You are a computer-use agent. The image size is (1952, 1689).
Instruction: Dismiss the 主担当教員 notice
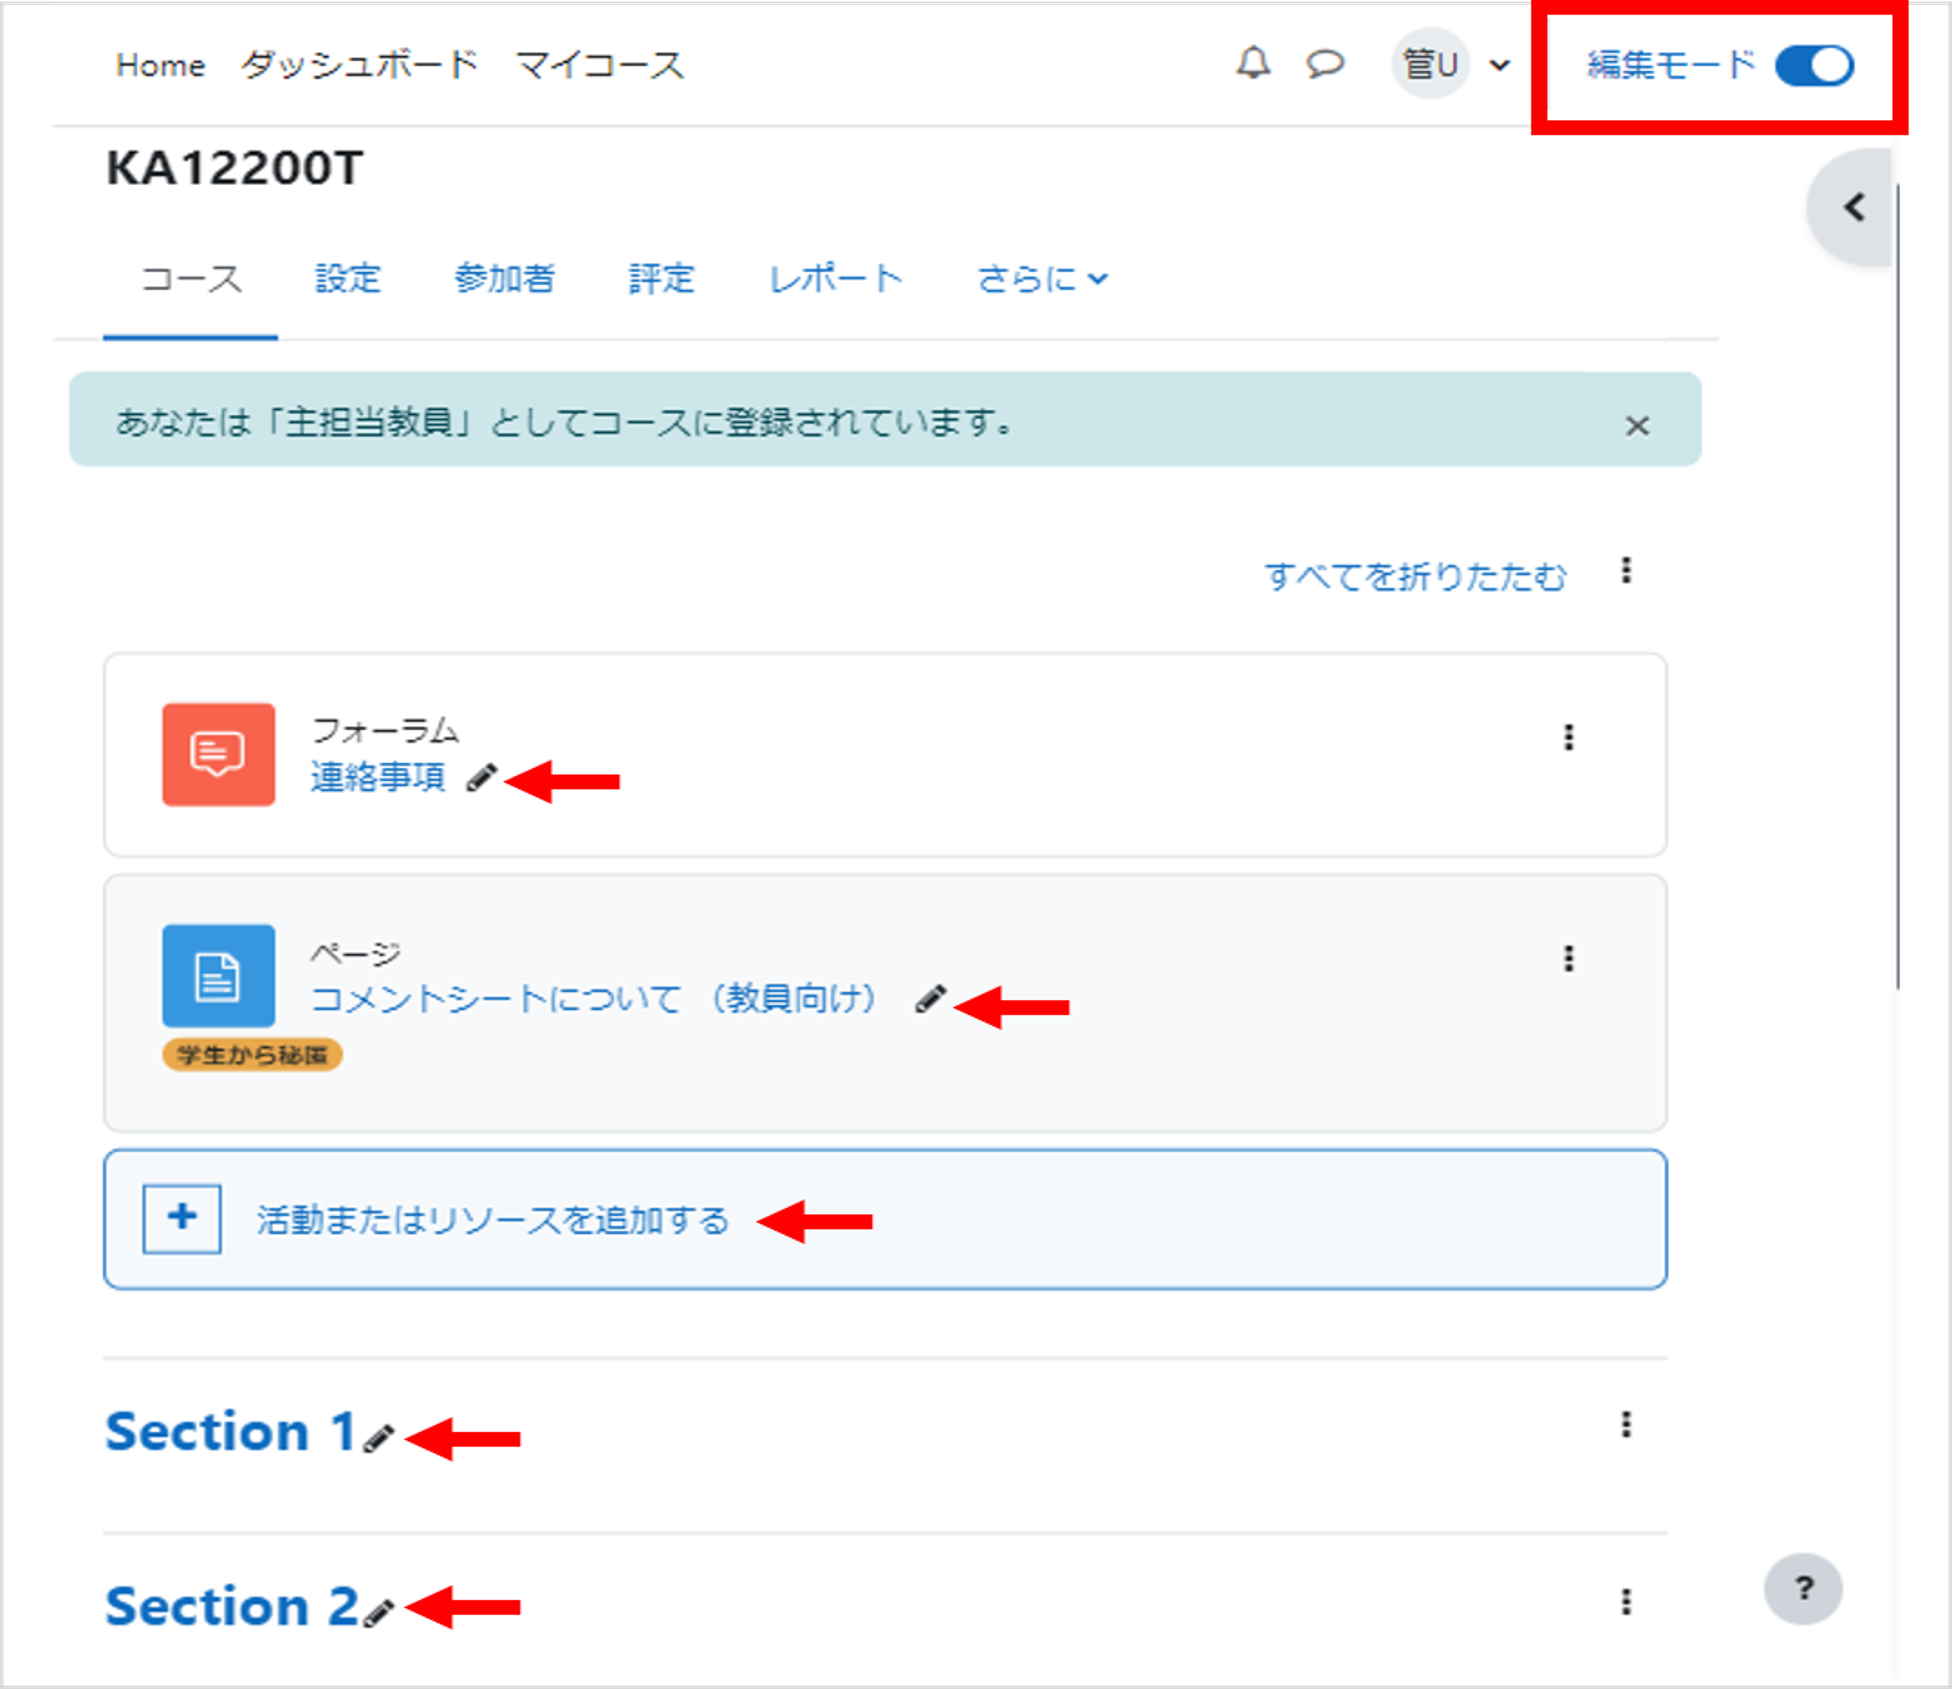point(1637,425)
